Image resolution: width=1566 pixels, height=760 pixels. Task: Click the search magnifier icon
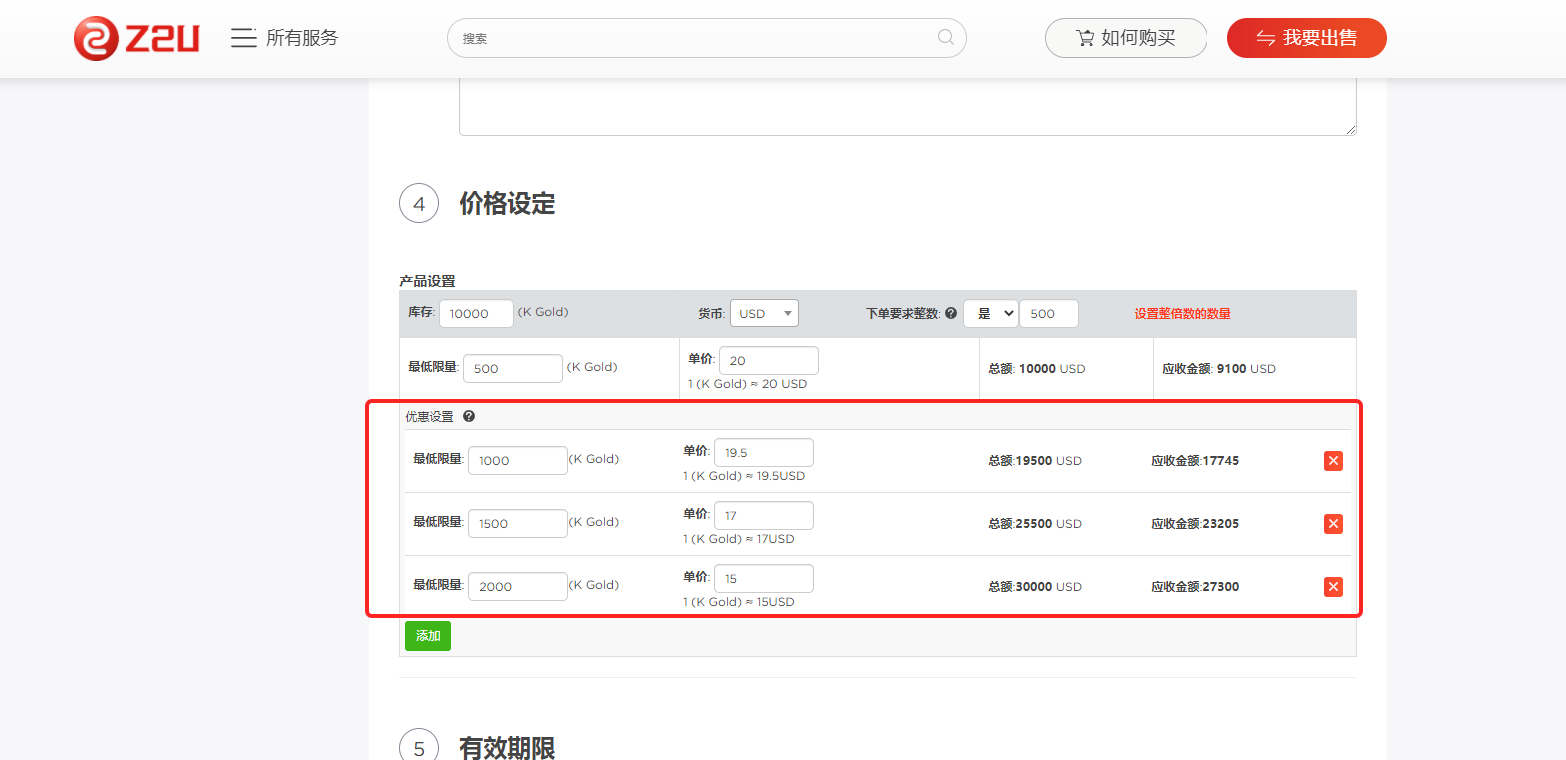point(945,38)
